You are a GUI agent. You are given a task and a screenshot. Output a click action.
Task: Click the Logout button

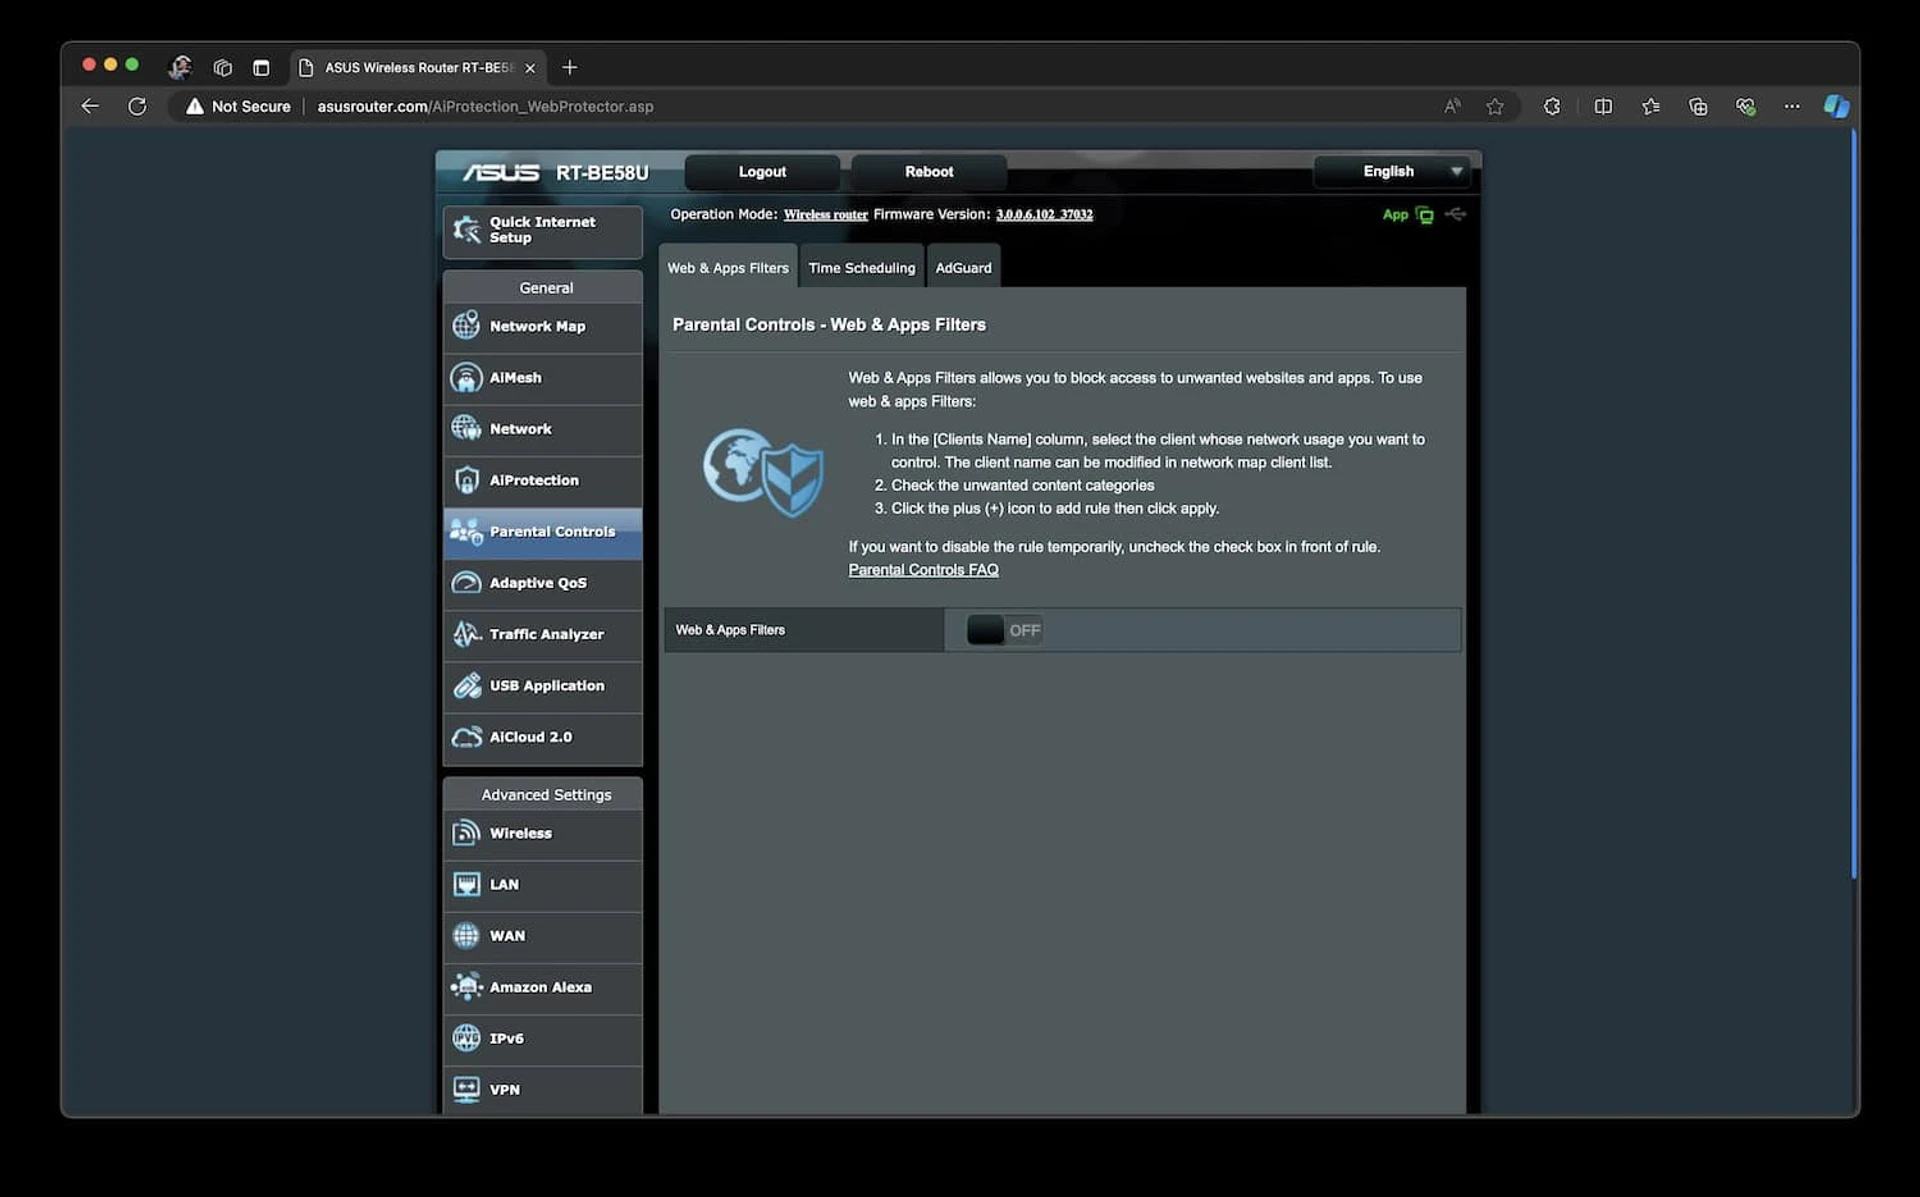762,172
